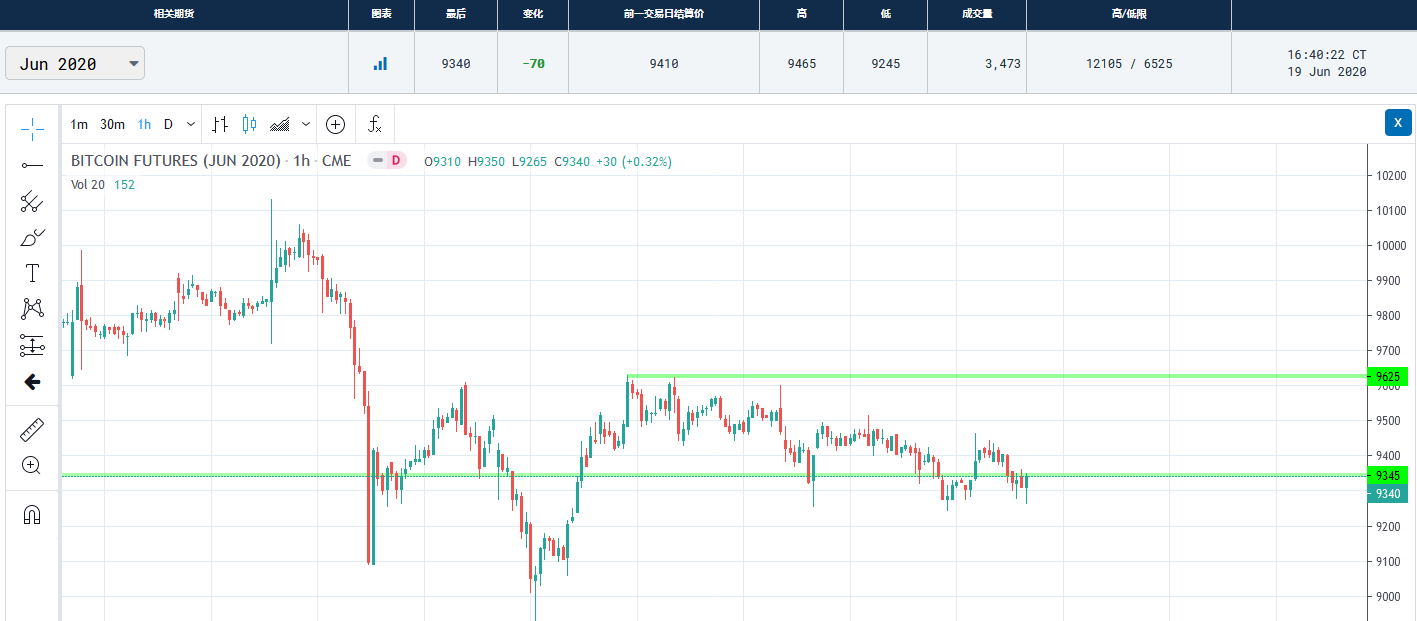
Task: Select the trend line drawing tool
Action: 32,165
